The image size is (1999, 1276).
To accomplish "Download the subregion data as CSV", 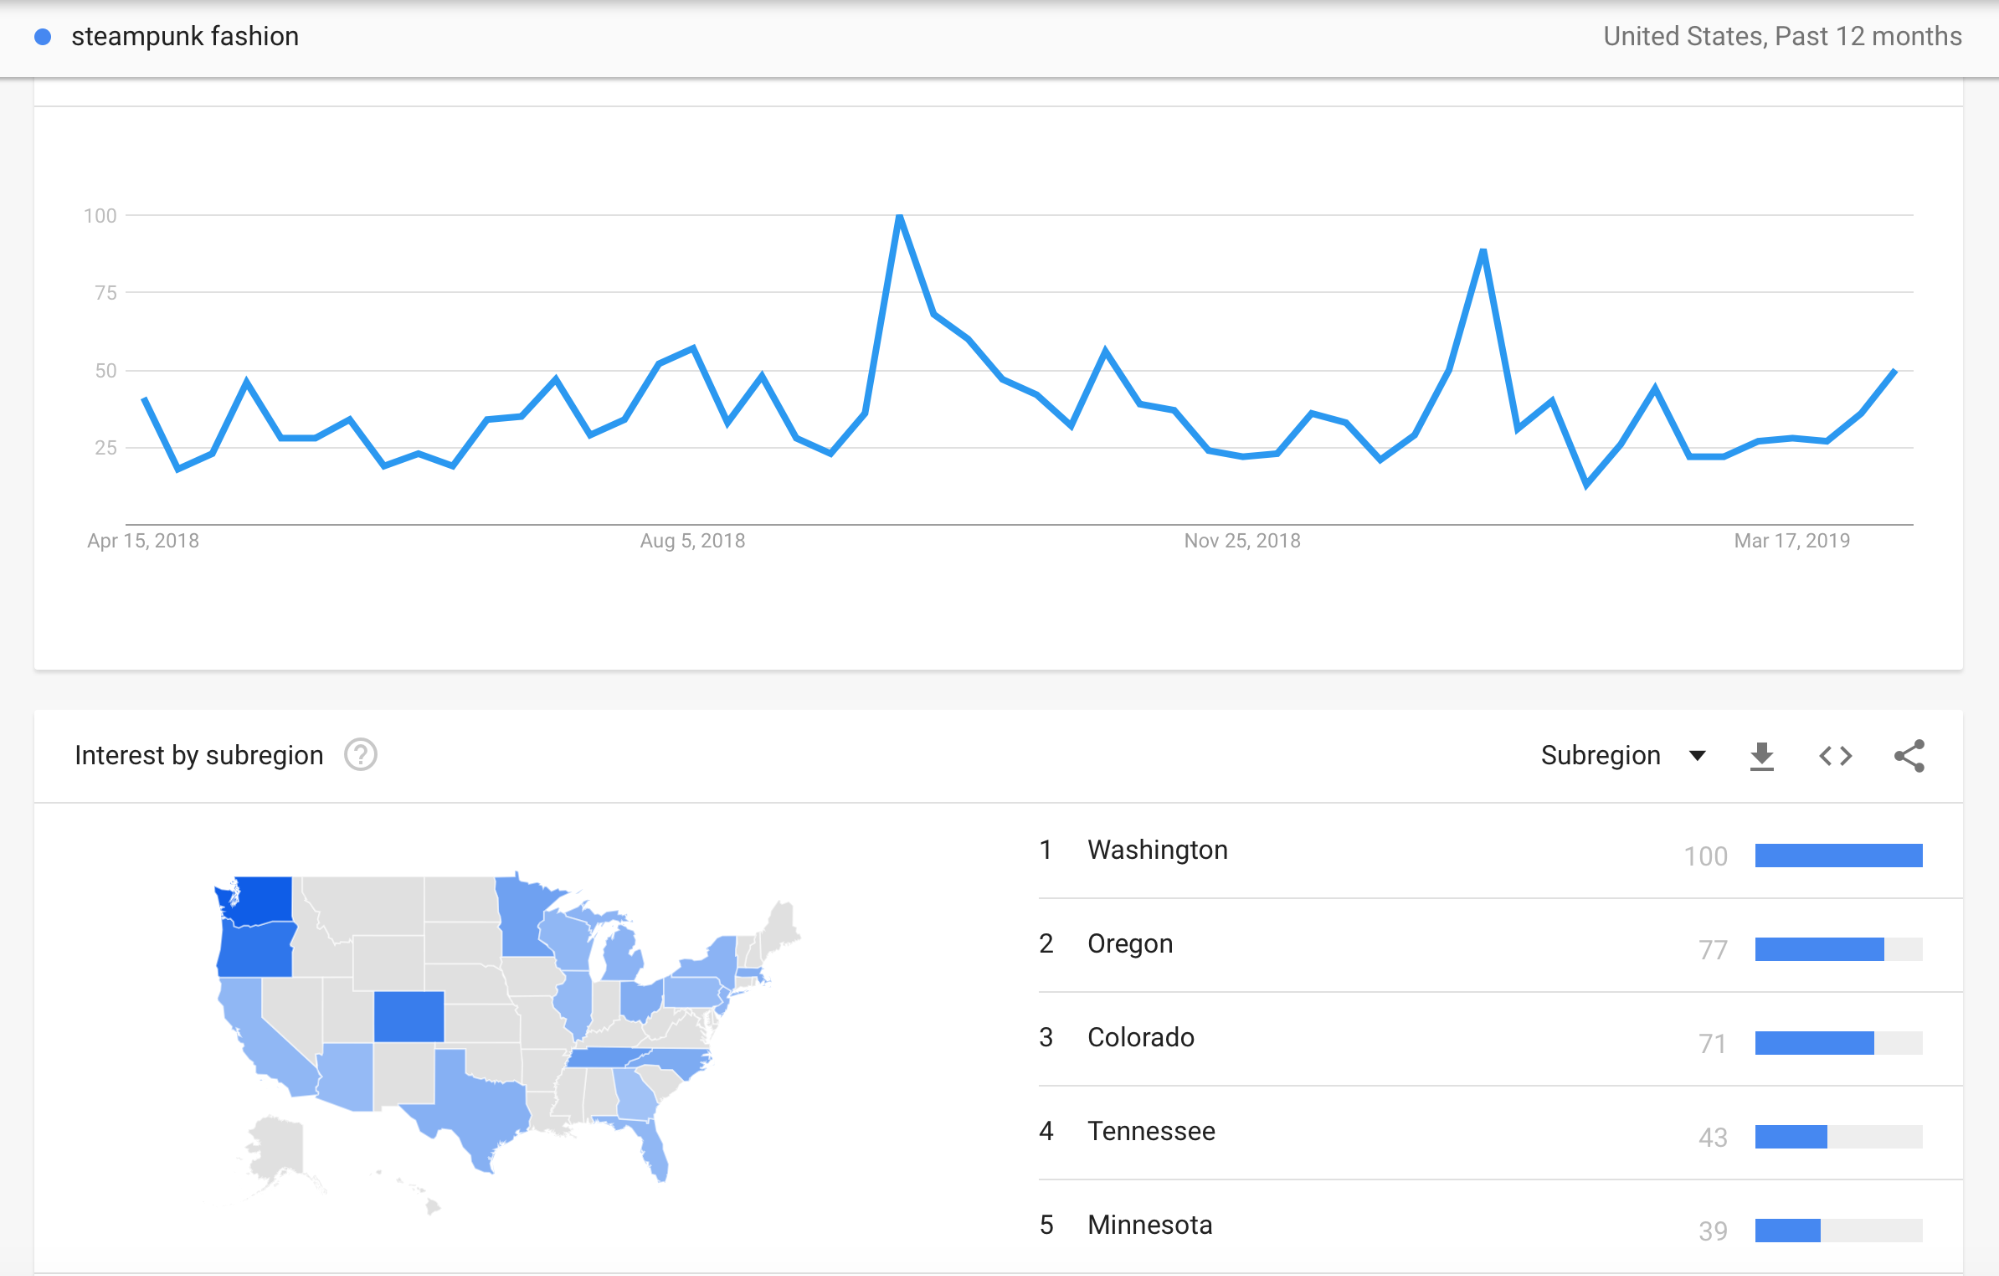I will tap(1762, 756).
